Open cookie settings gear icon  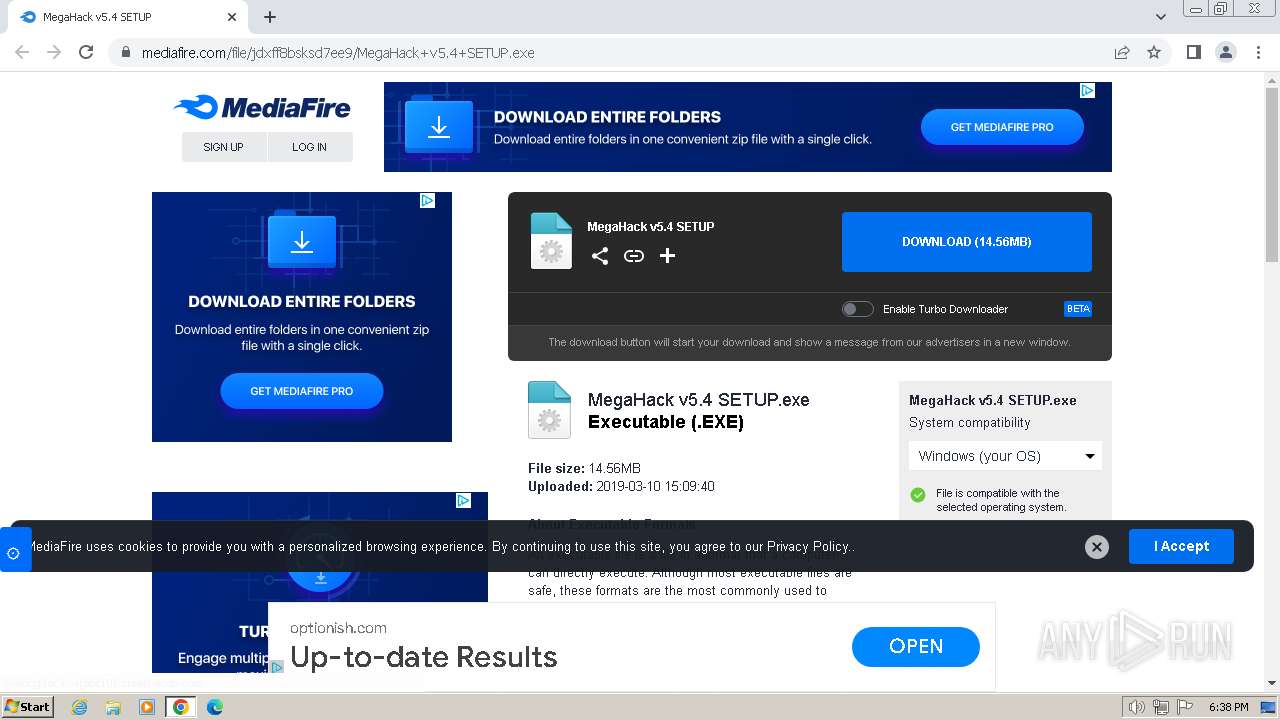point(14,552)
